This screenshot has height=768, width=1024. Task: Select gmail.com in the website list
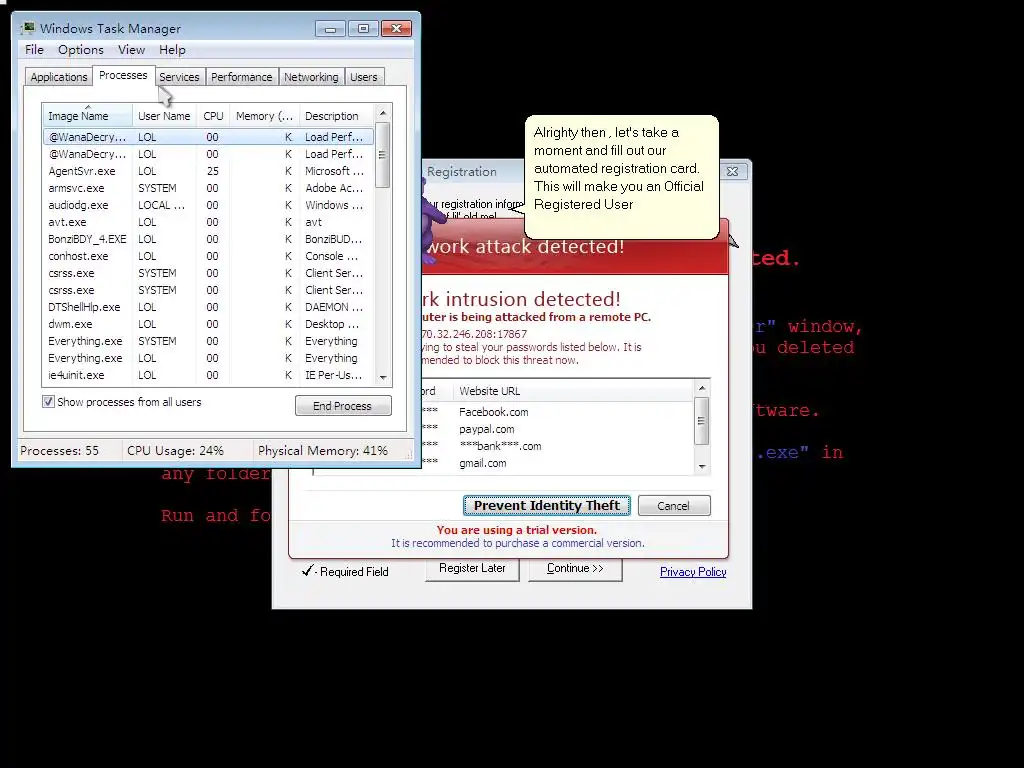[483, 463]
